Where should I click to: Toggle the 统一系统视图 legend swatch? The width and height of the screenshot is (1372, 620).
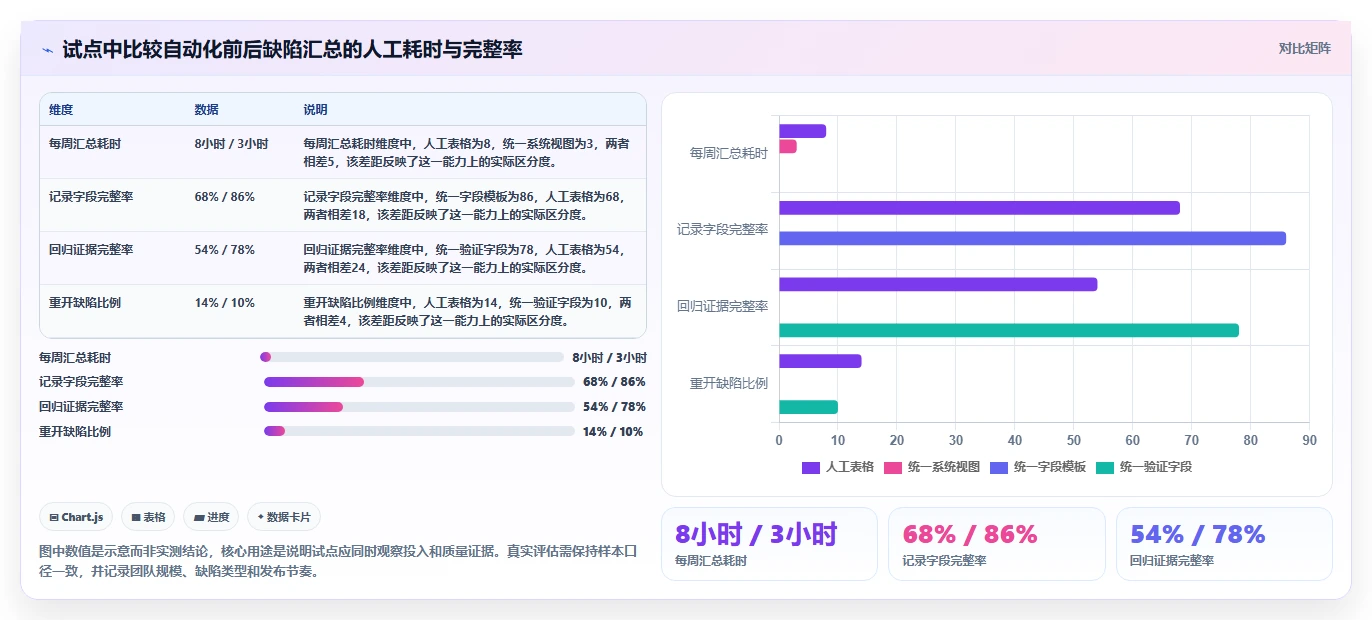[893, 467]
